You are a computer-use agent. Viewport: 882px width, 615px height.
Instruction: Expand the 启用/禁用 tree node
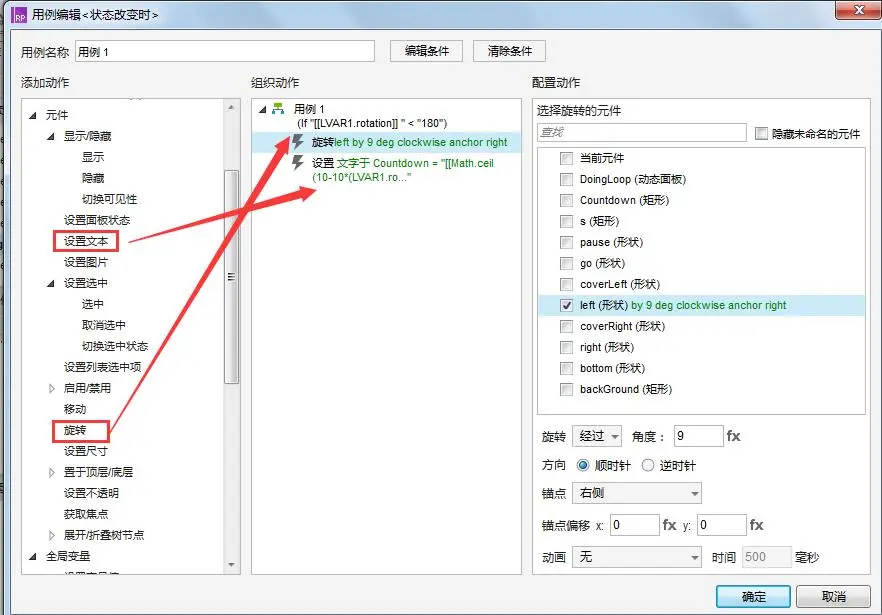pyautogui.click(x=51, y=388)
